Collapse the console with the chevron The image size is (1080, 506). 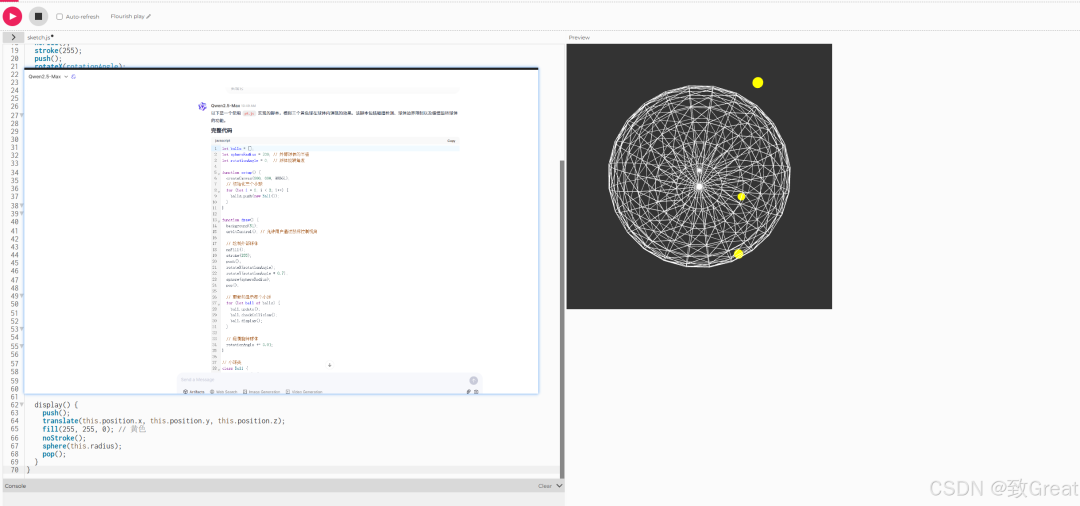(559, 485)
